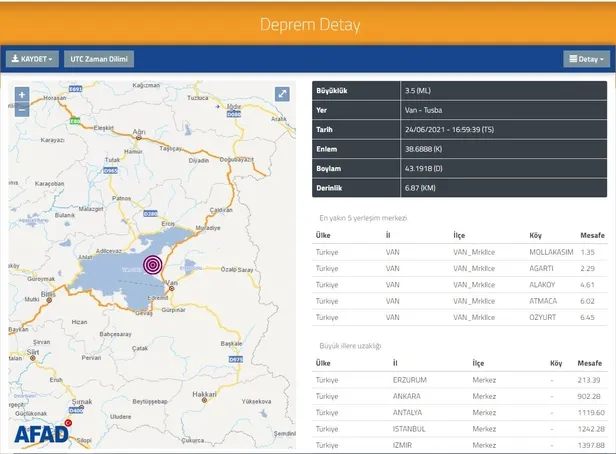Expand the Detay menu
The image size is (616, 454).
586,59
